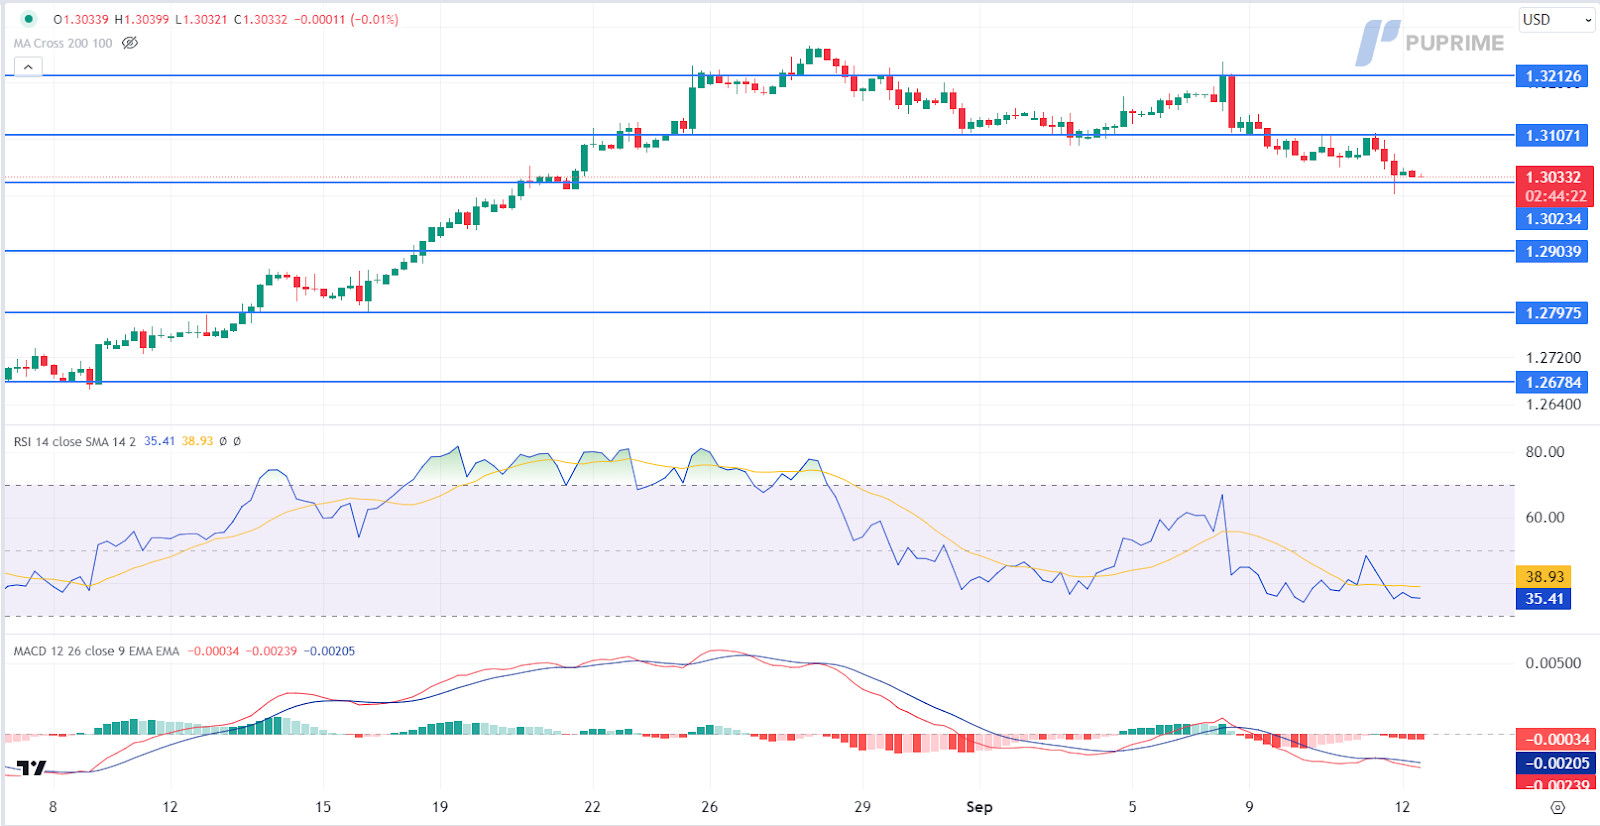The image size is (1600, 826).
Task: Open chart settings gear on time axis
Action: (1557, 807)
